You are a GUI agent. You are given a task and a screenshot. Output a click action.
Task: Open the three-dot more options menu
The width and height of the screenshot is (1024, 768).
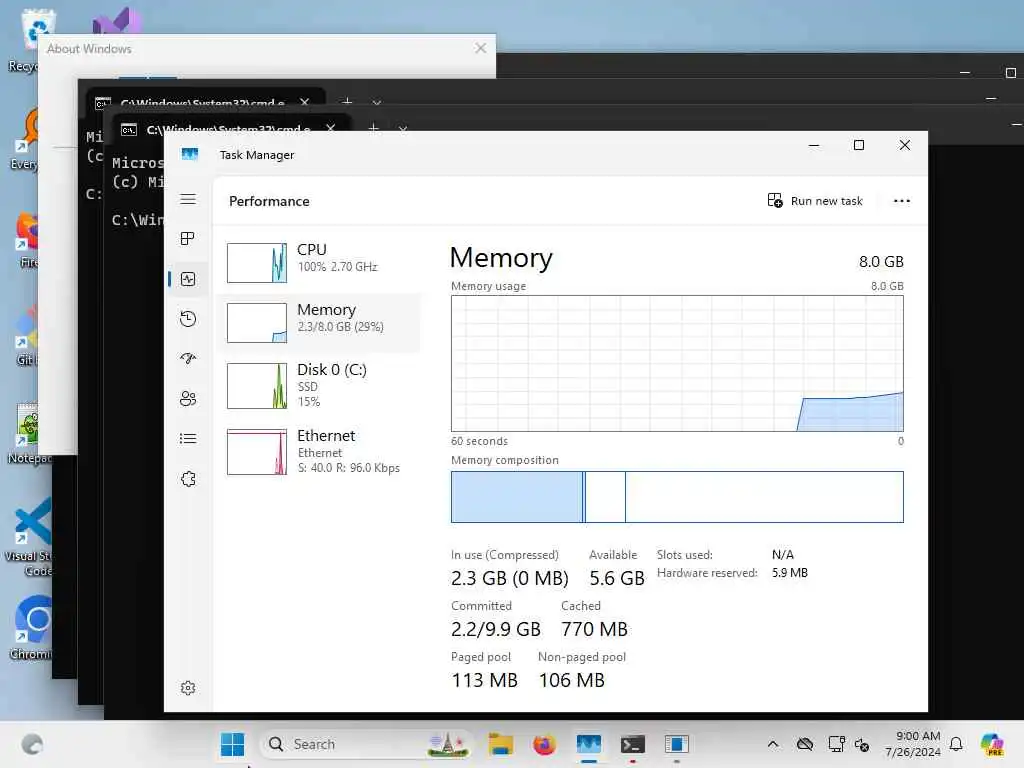pyautogui.click(x=902, y=200)
